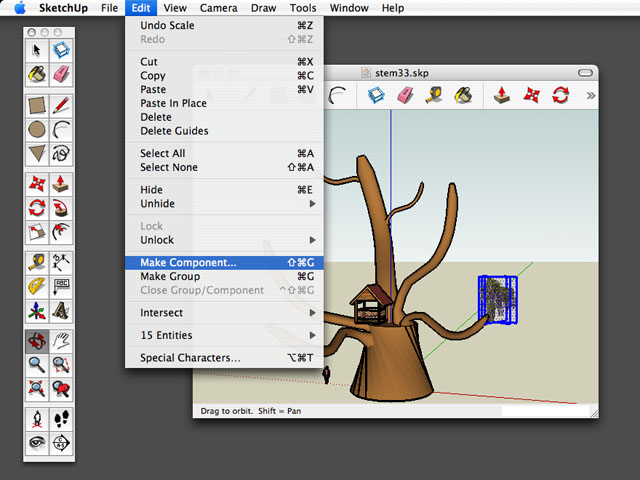Expand the Intersect submenu

tap(224, 313)
